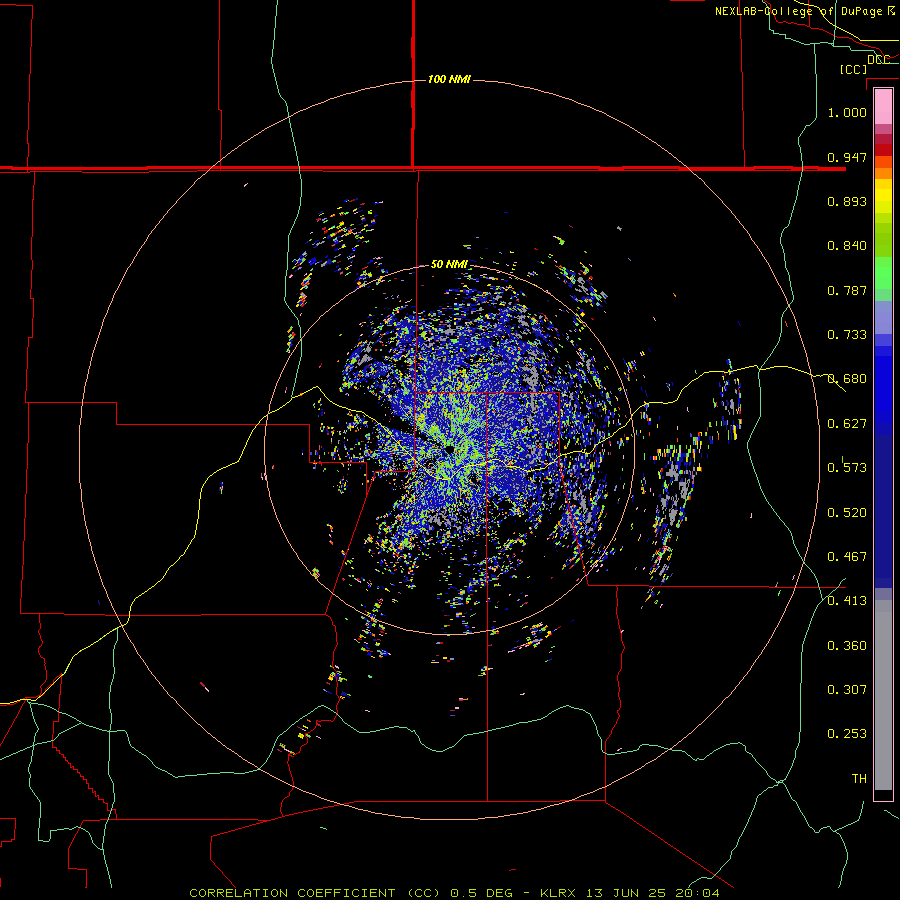The width and height of the screenshot is (900, 900).
Task: Select the 0.467 scale value
Action: (x=847, y=557)
